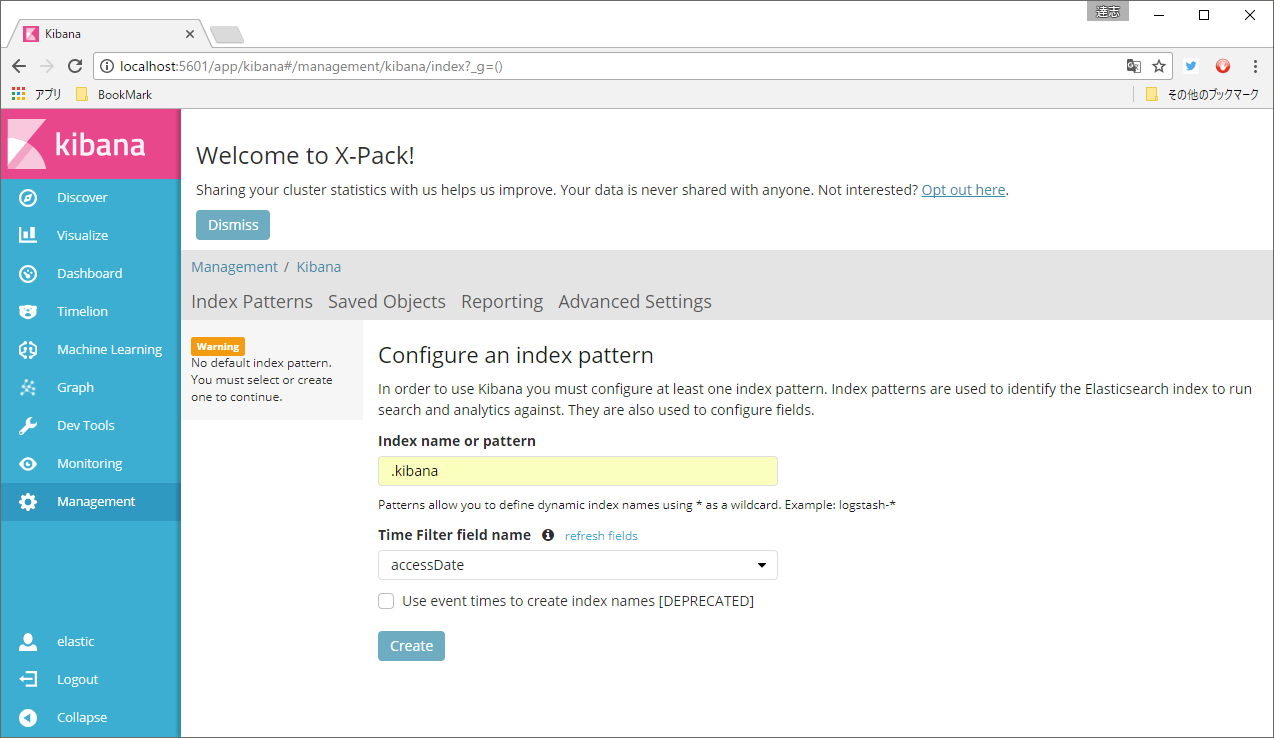1274x738 pixels.
Task: Switch to Index Patterns tab
Action: [x=252, y=301]
